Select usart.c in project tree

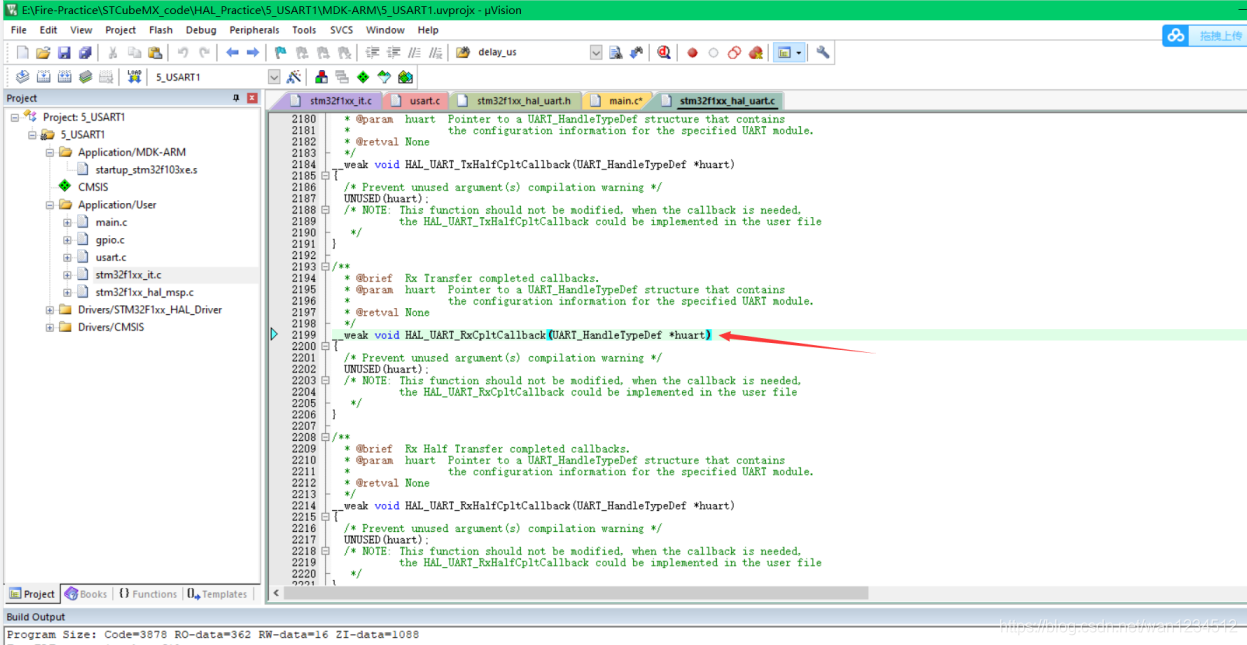[x=110, y=257]
